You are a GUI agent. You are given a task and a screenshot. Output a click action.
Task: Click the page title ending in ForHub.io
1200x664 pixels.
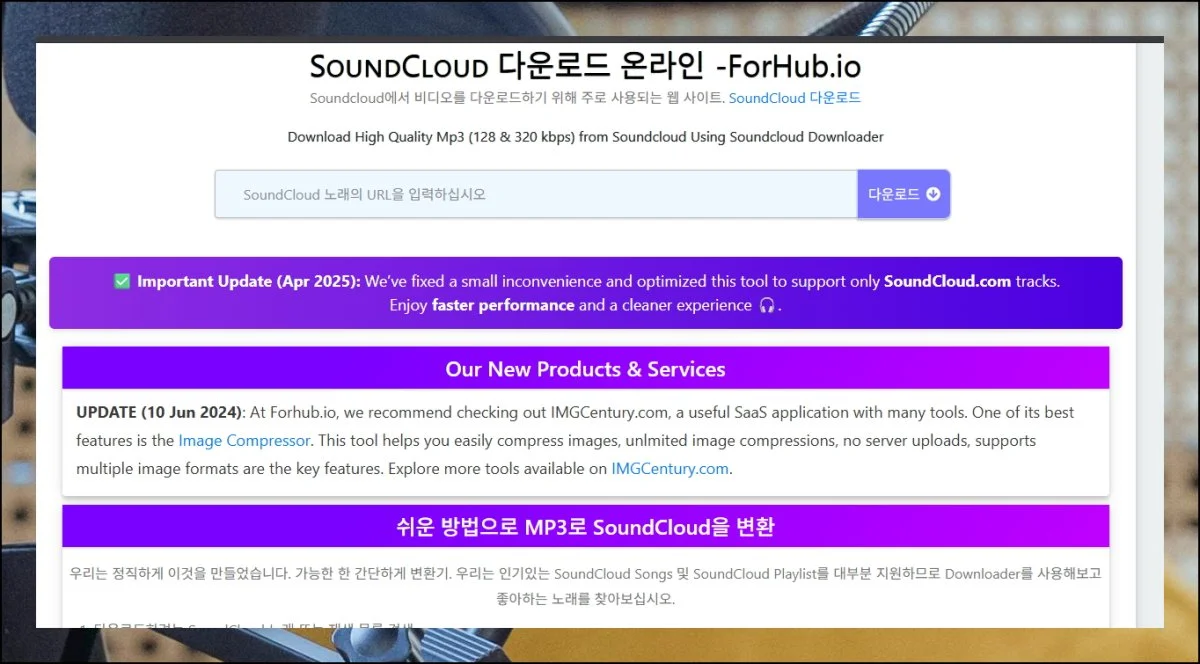coord(585,66)
